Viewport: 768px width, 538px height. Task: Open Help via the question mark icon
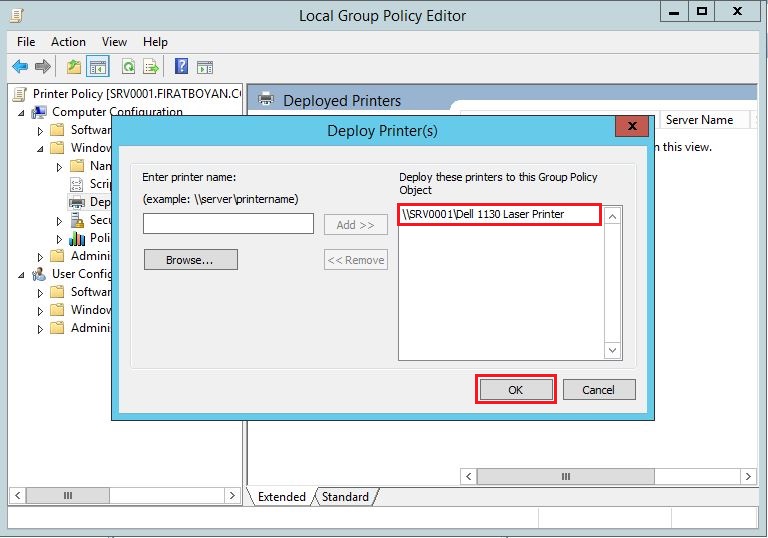coord(181,67)
